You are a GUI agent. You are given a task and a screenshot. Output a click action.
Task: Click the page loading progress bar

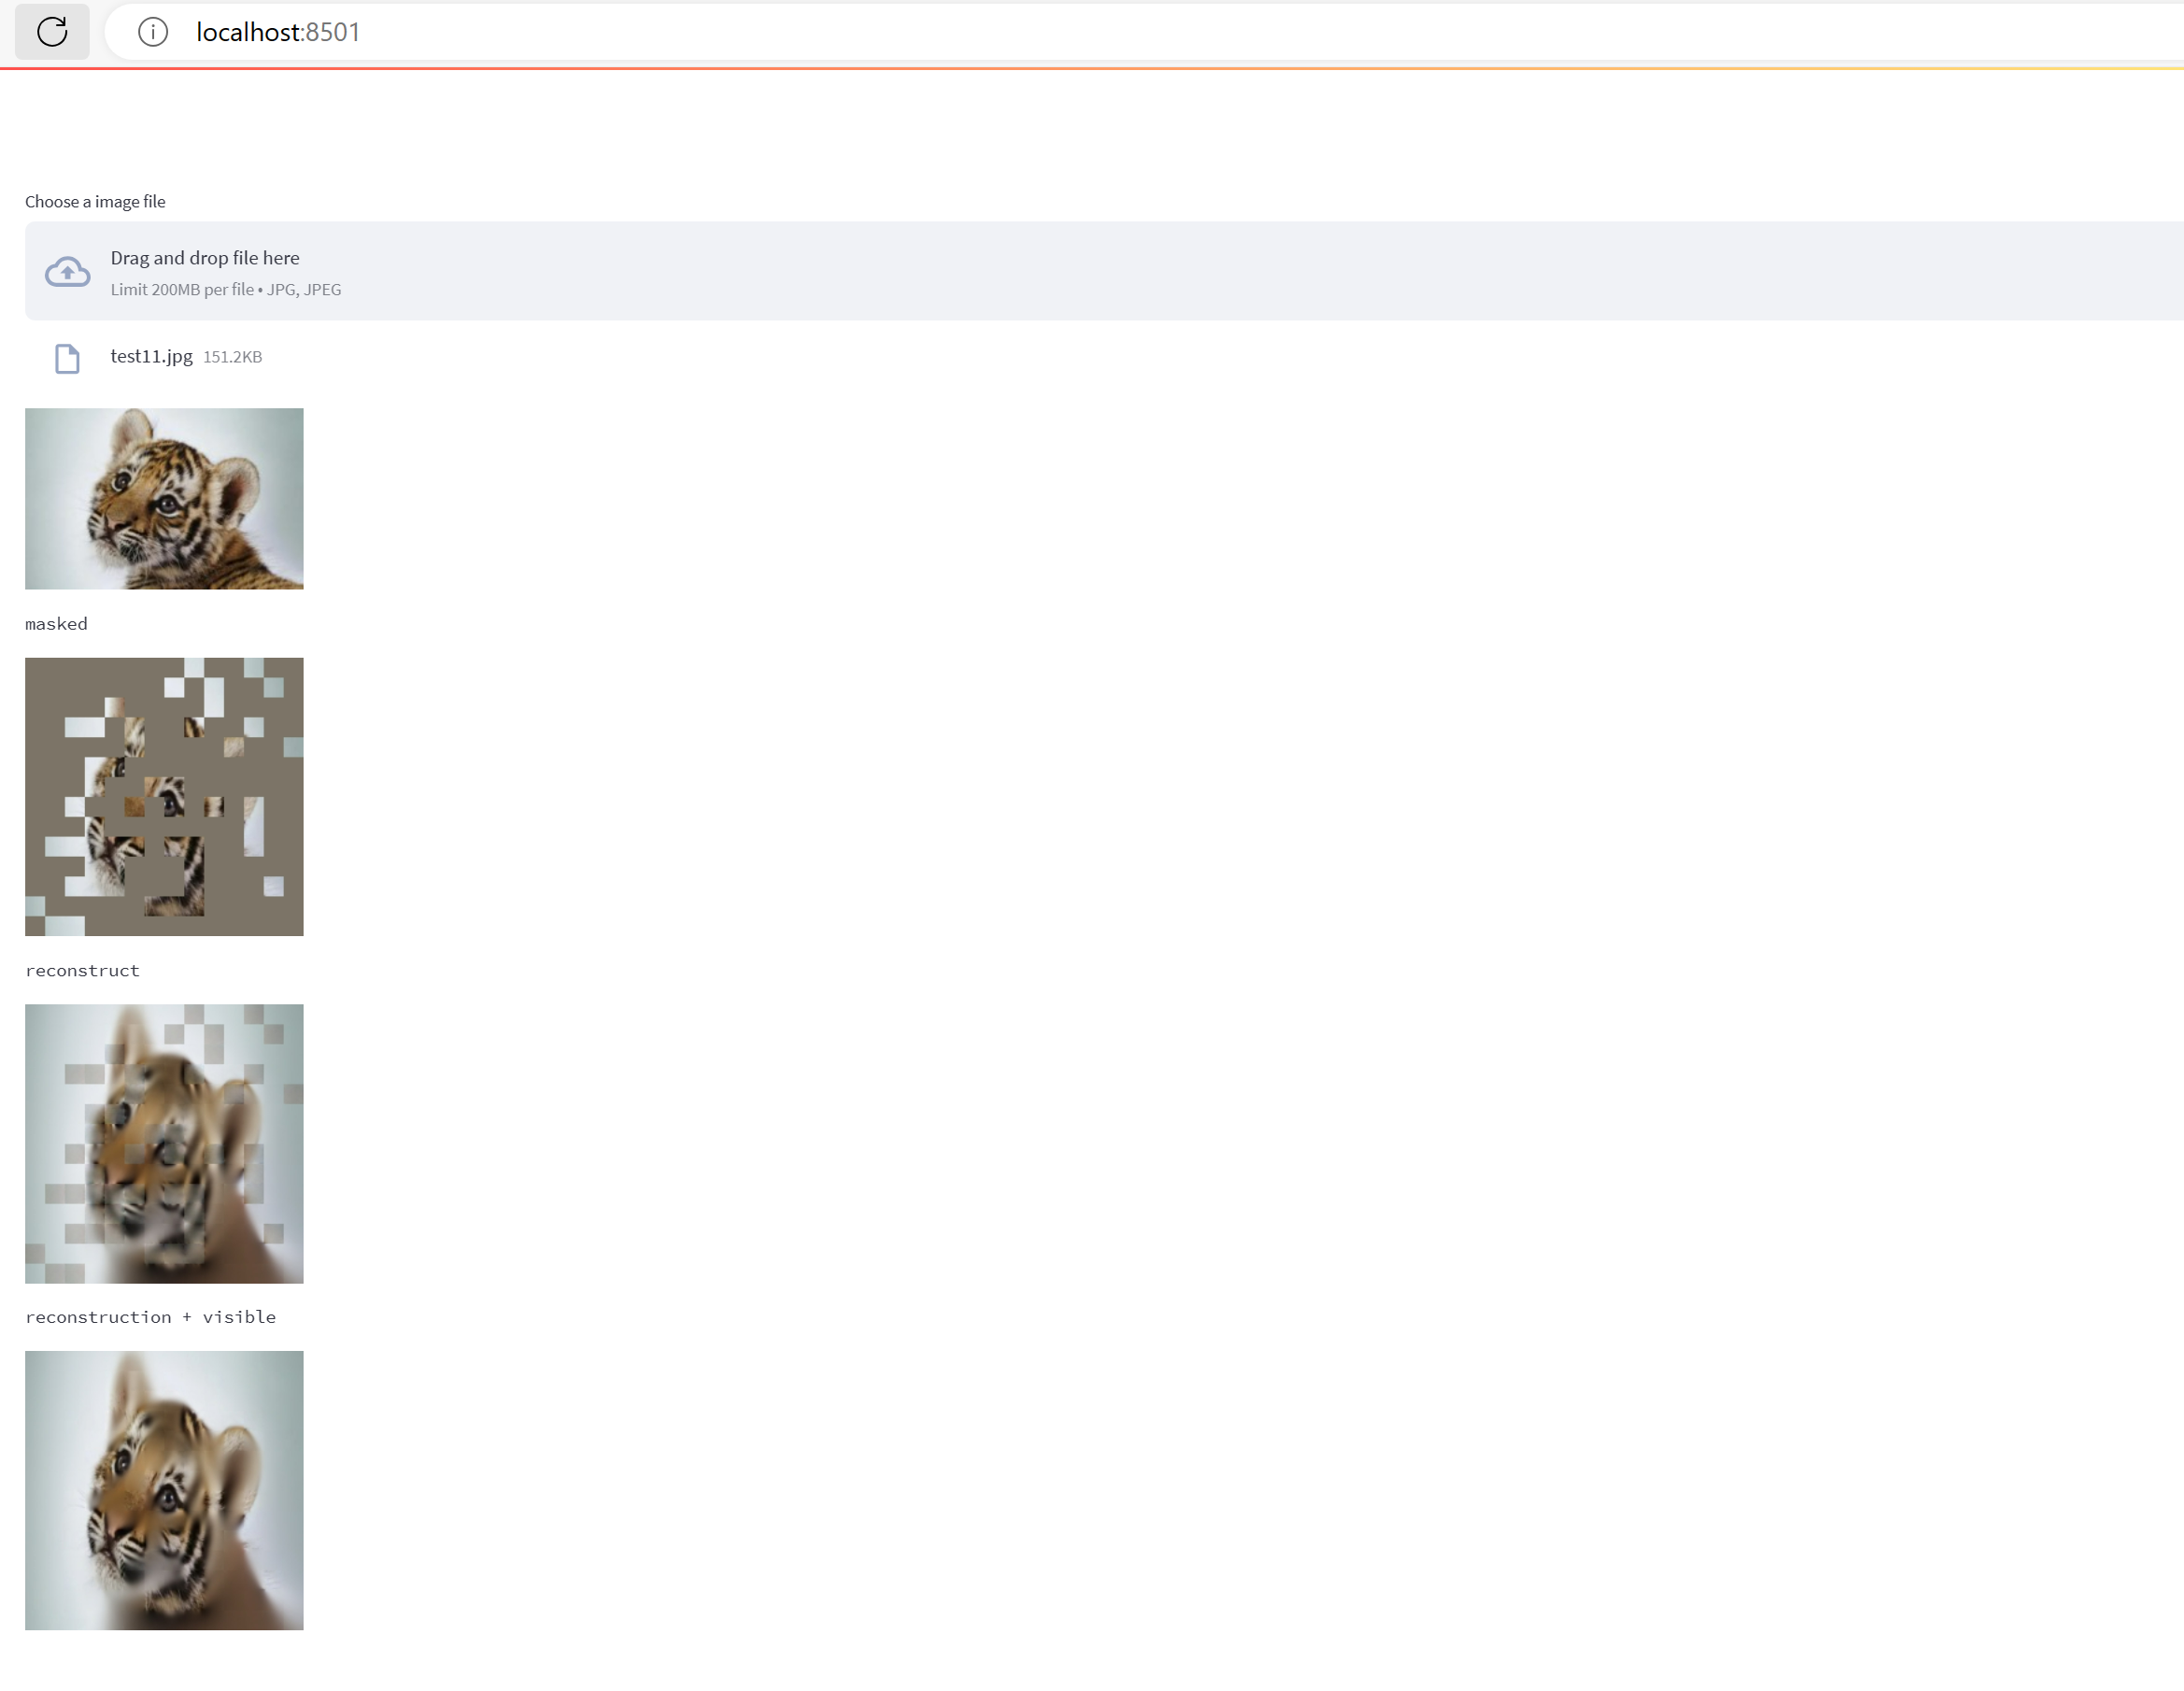click(x=1092, y=68)
